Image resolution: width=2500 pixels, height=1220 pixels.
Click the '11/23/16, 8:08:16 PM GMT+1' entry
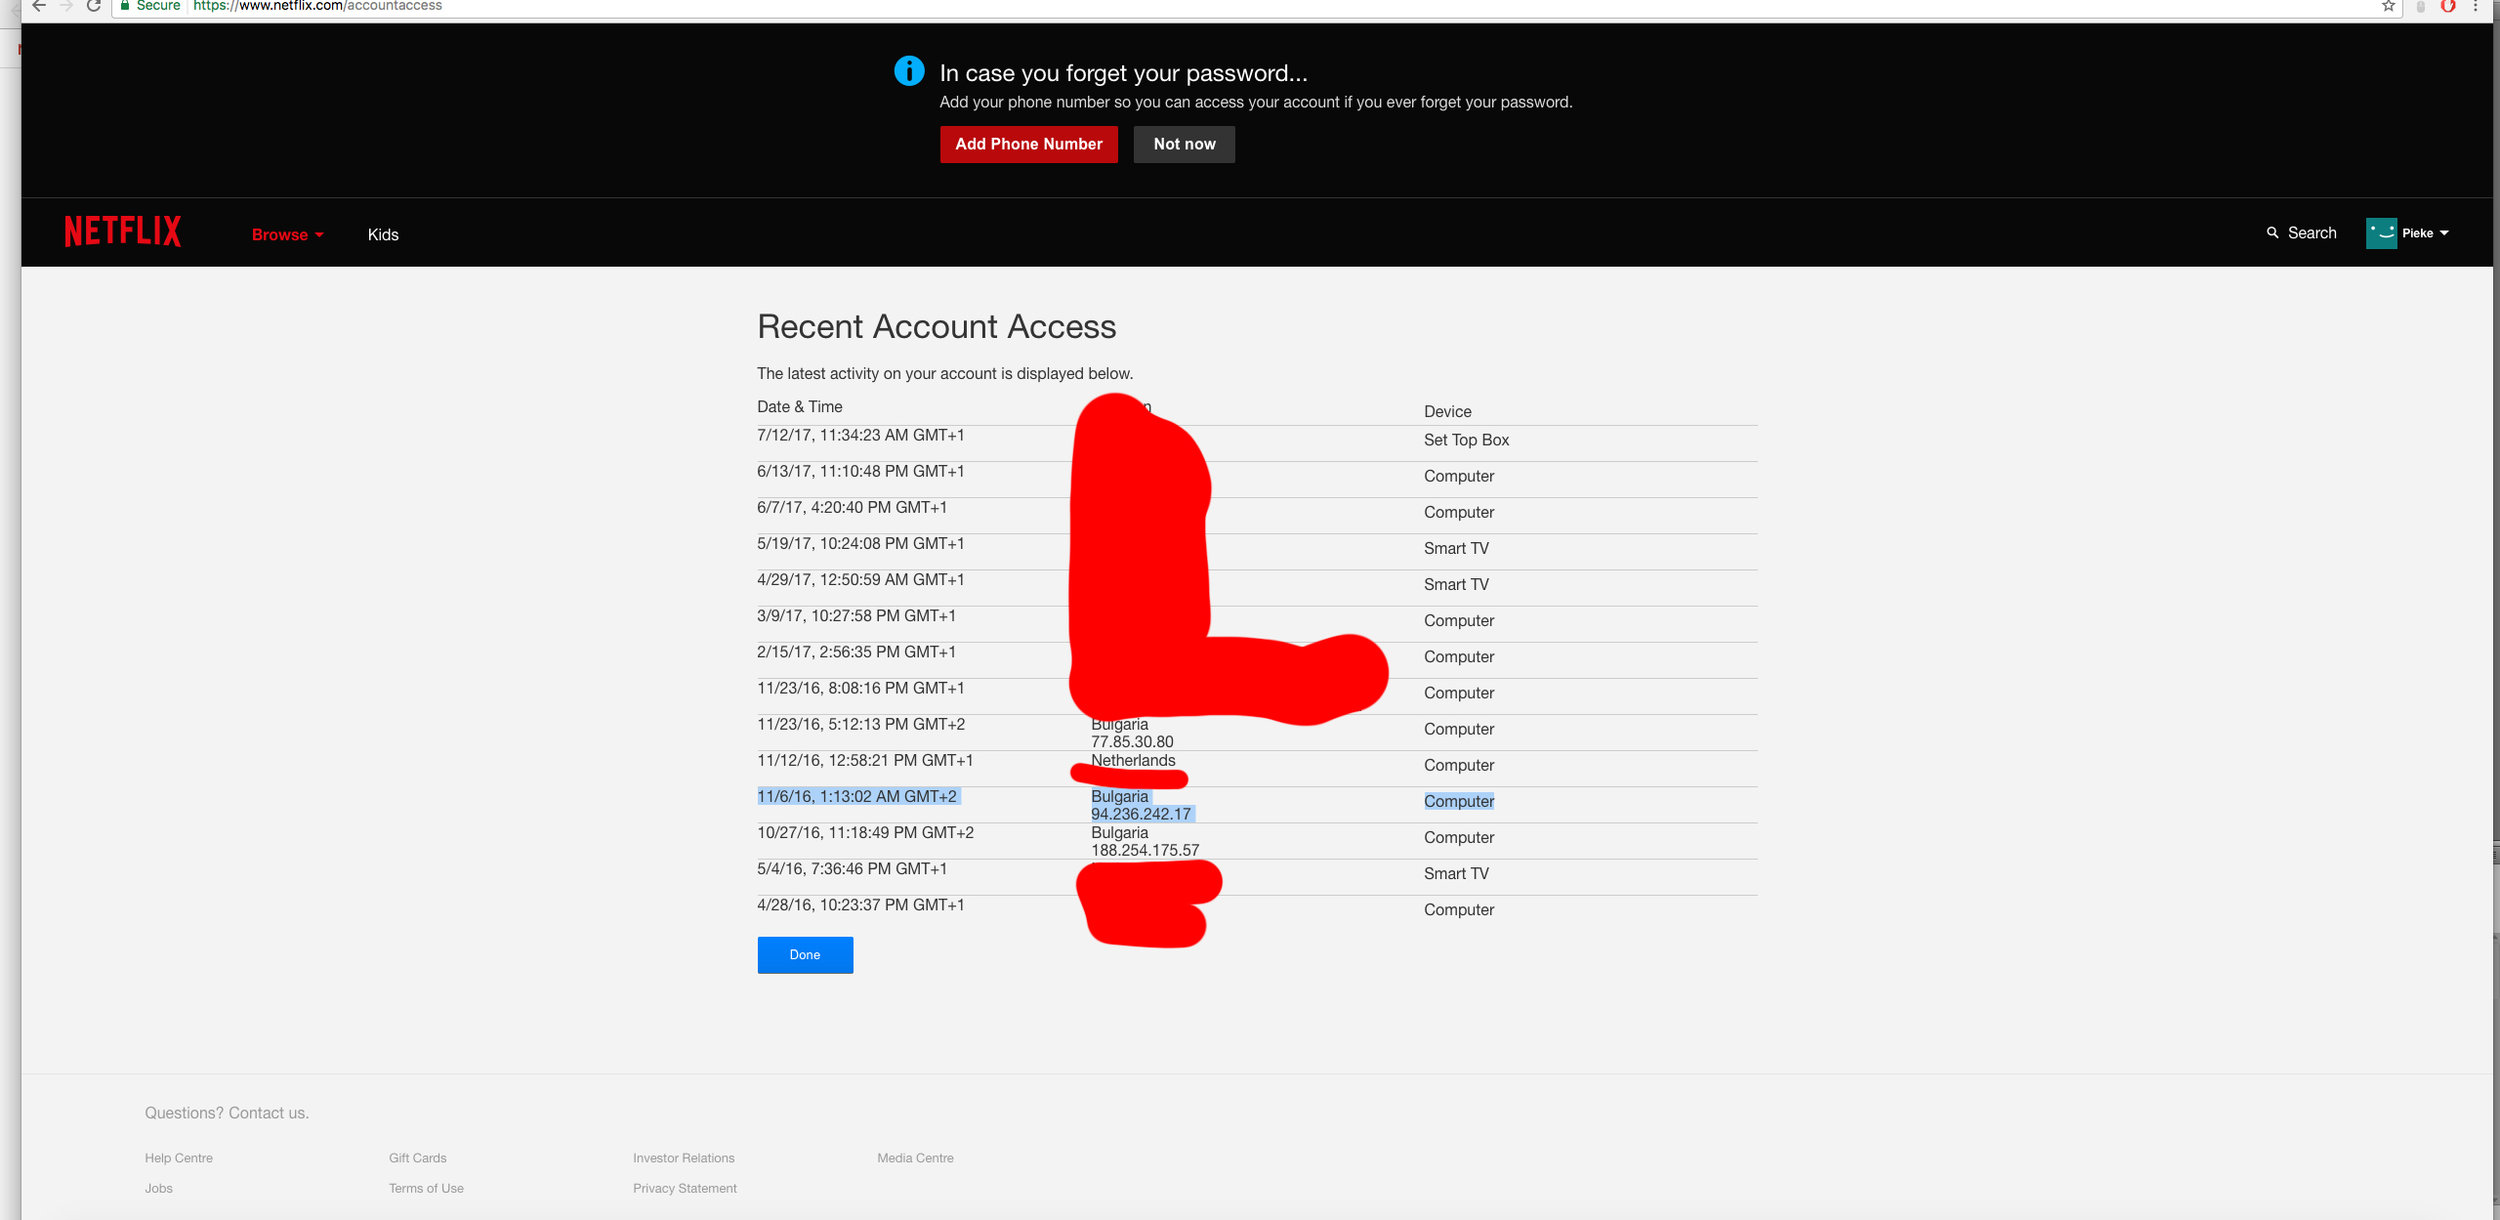pyautogui.click(x=861, y=688)
